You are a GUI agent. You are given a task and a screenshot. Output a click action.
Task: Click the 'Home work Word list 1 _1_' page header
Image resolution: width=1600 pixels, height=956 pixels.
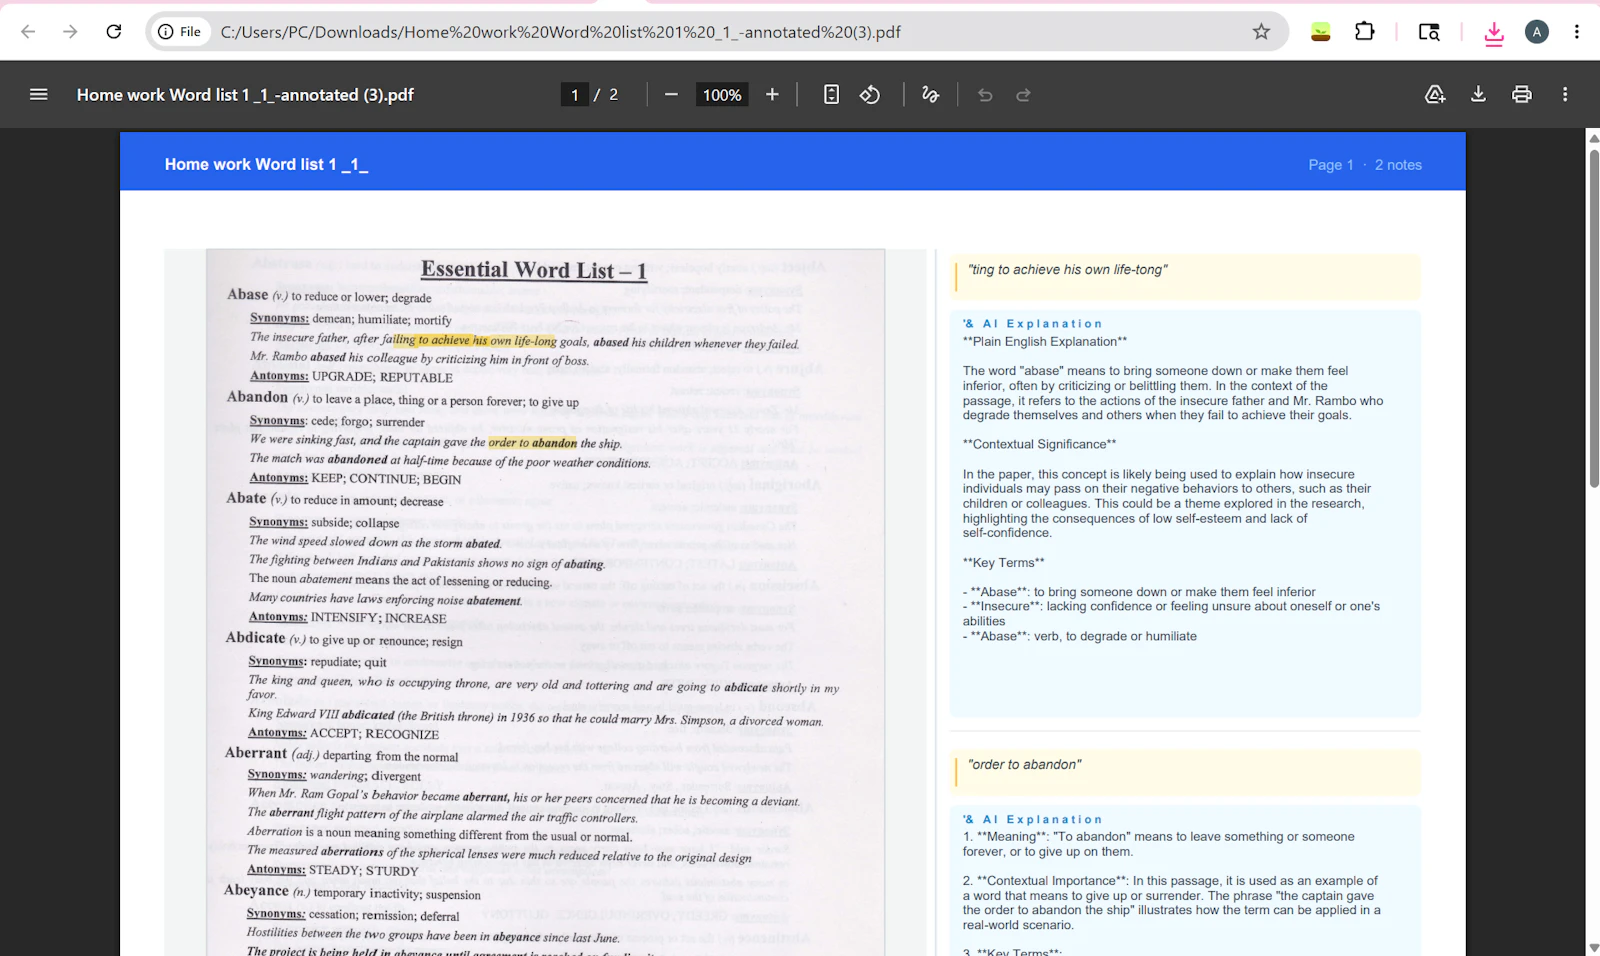point(266,164)
